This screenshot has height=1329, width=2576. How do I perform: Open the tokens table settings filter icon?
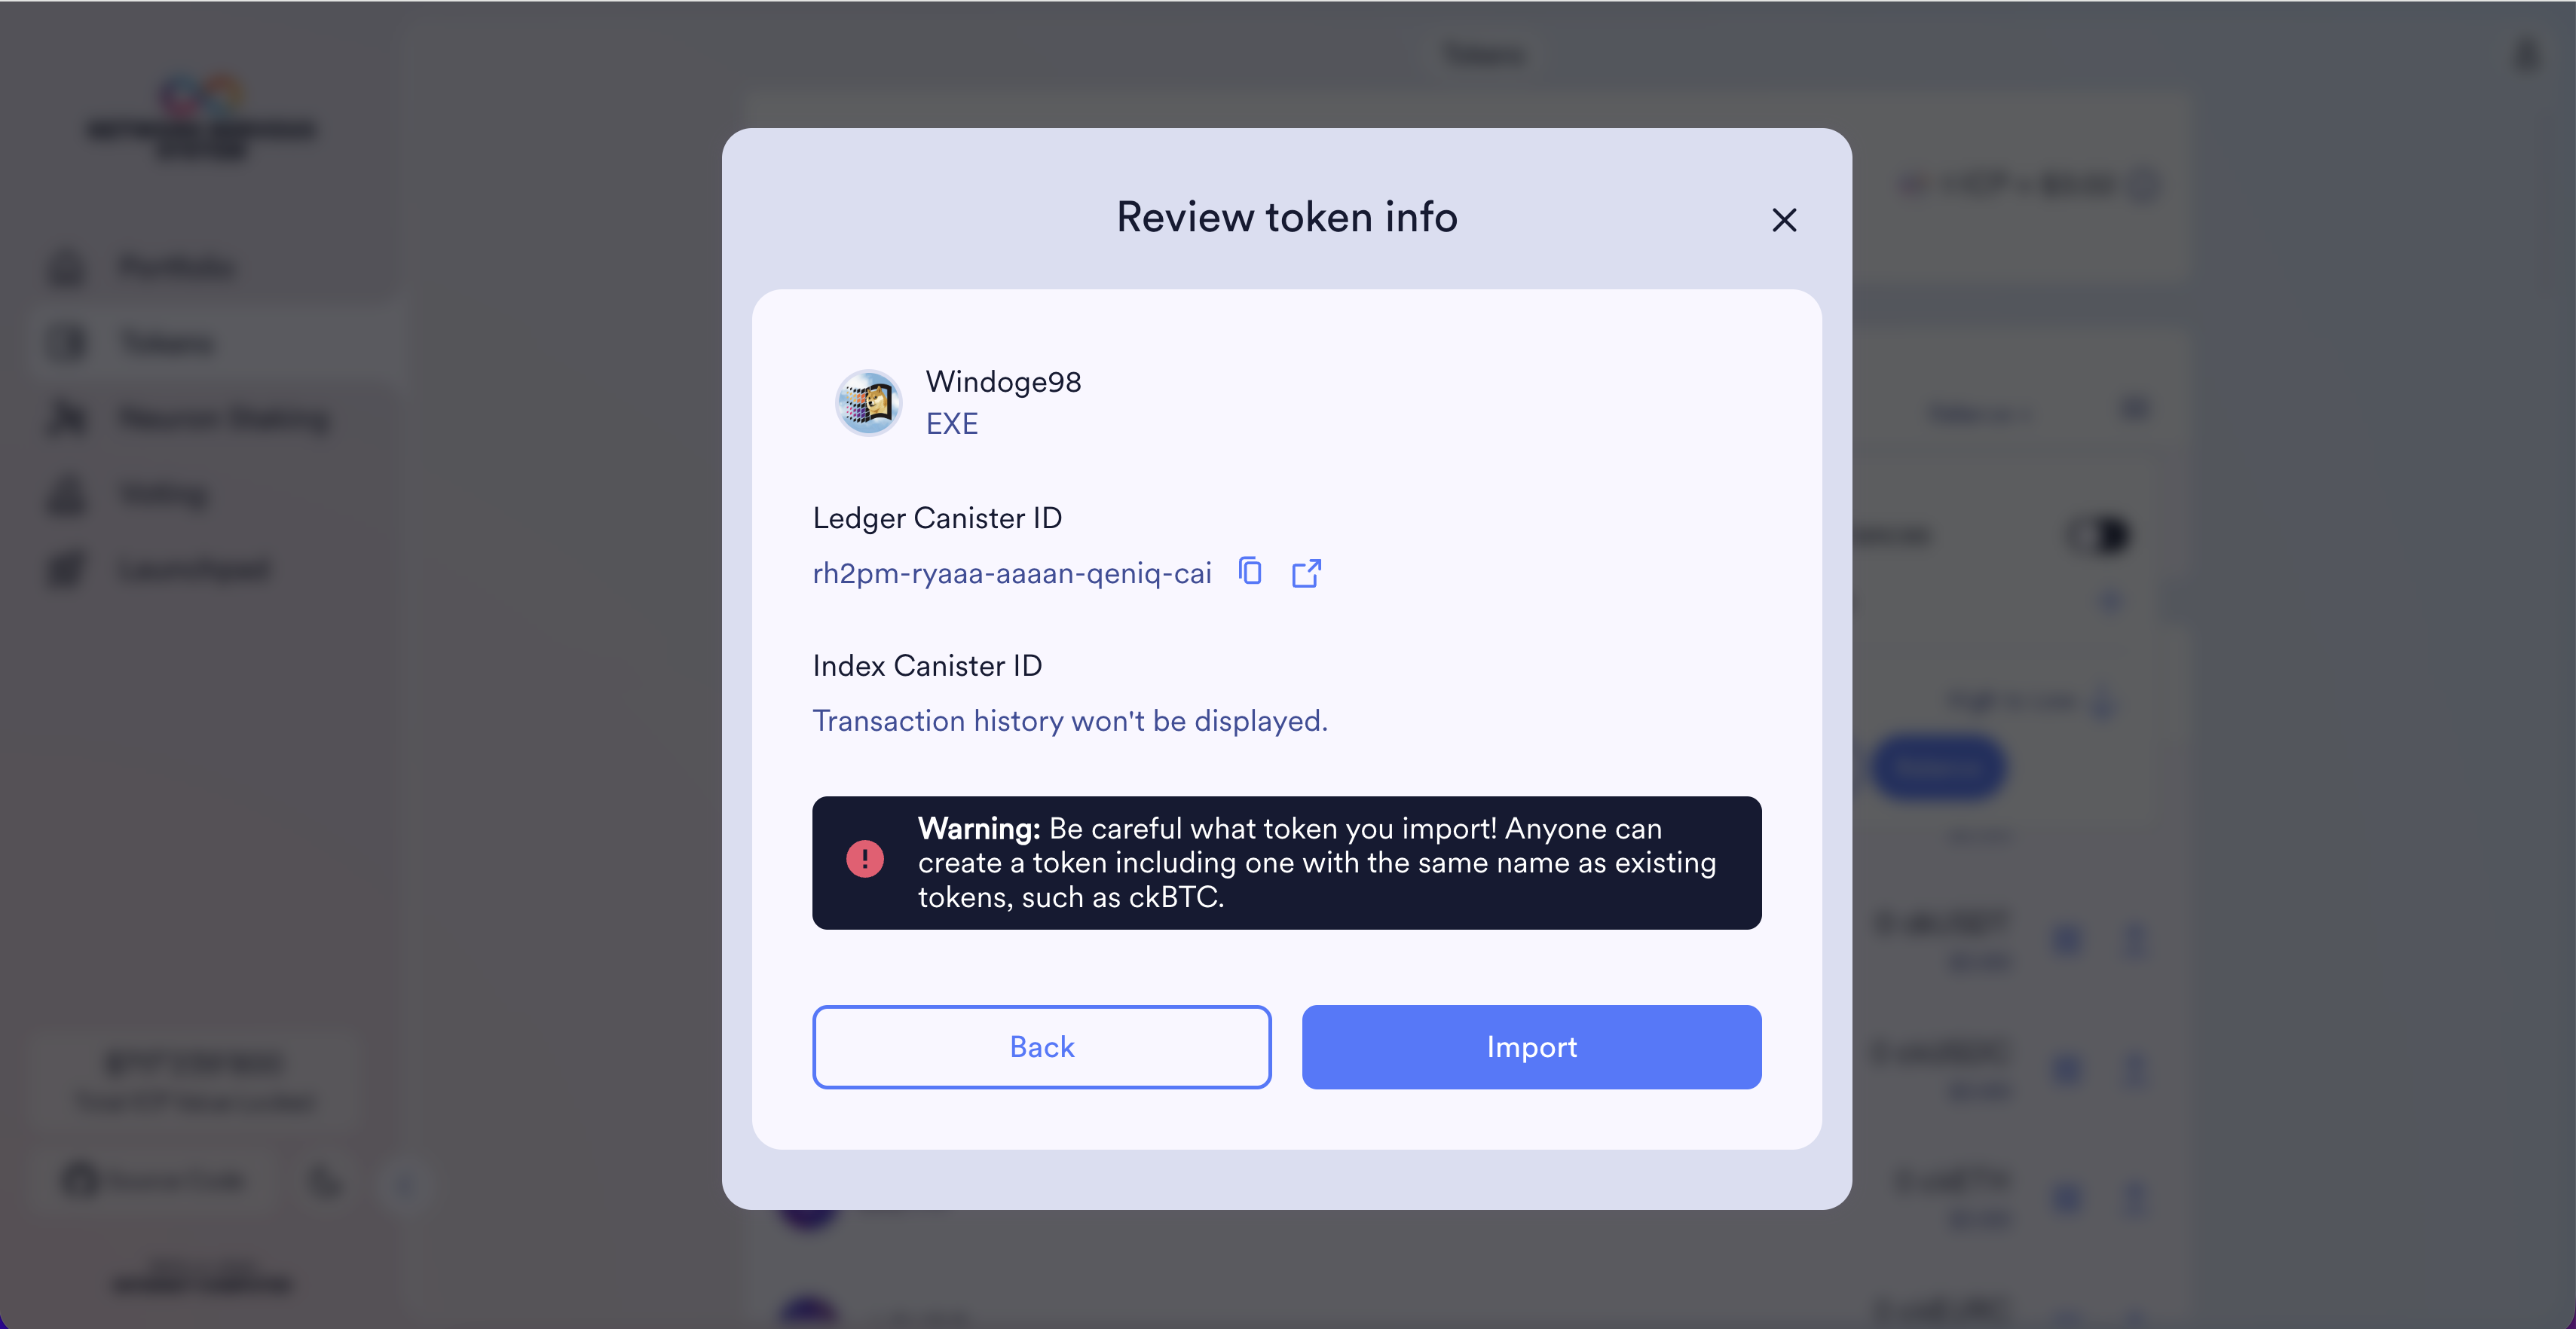pyautogui.click(x=2133, y=410)
